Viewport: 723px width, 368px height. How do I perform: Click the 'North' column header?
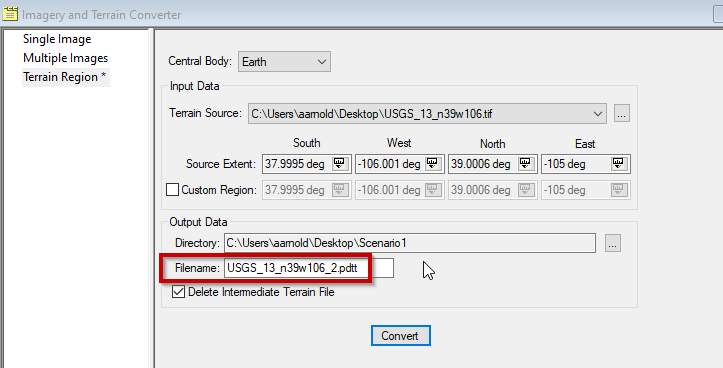(492, 143)
